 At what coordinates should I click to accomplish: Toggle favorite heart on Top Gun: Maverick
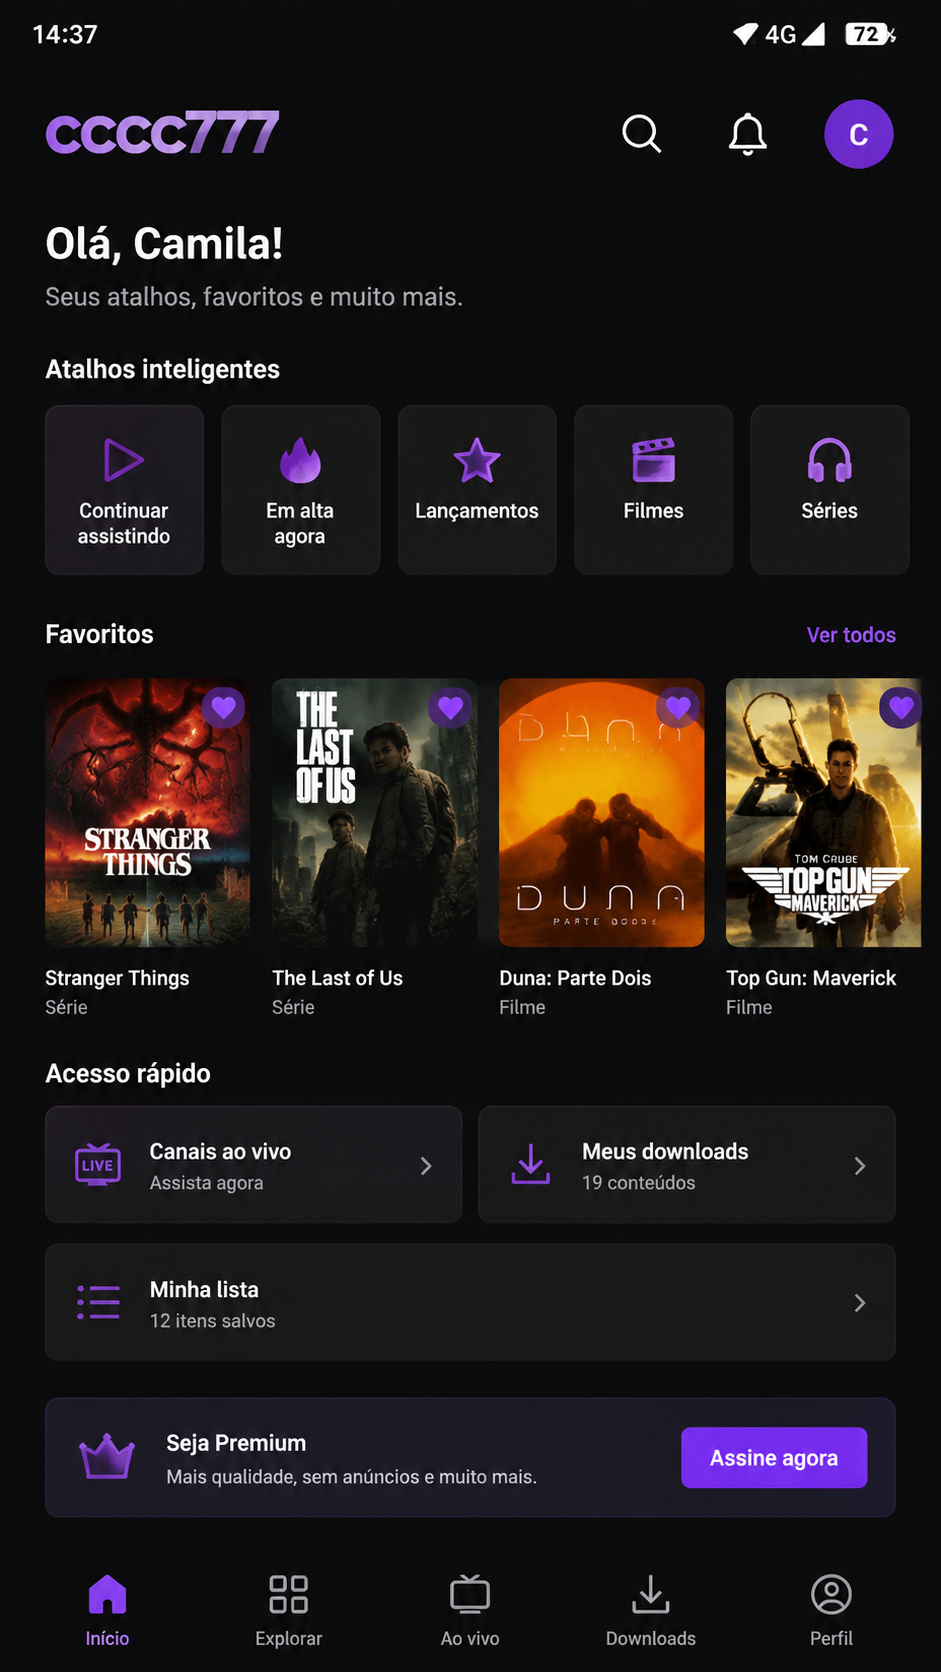(901, 708)
